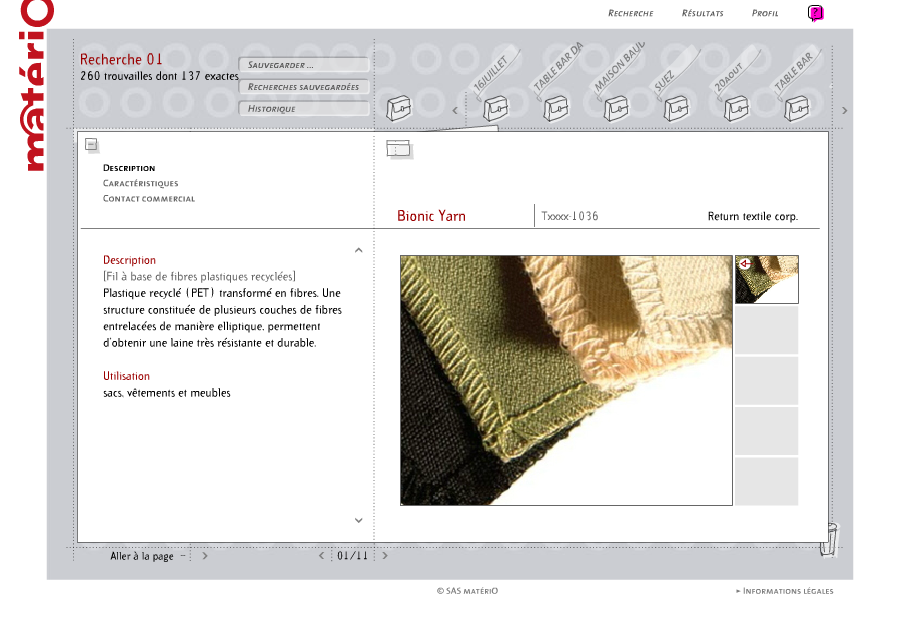Click the layout view icon above Bionic Yarn
897x625 pixels.
click(398, 149)
